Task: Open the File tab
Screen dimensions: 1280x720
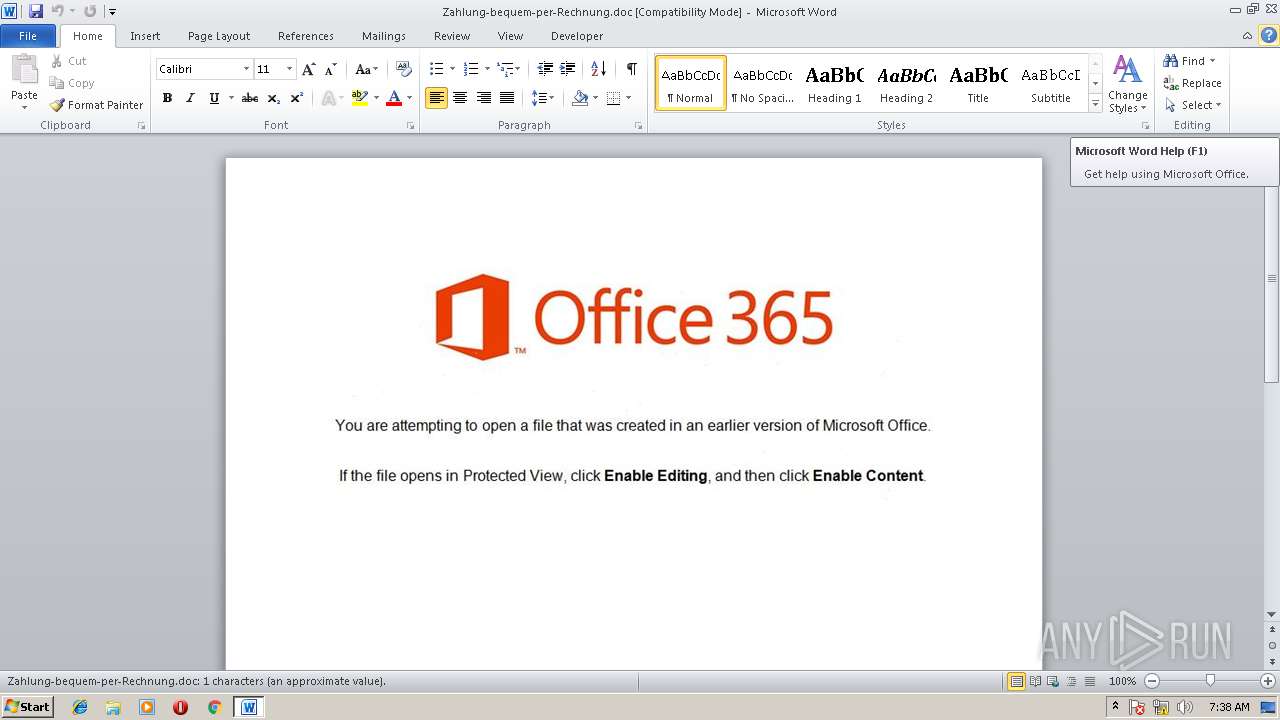Action: point(28,36)
